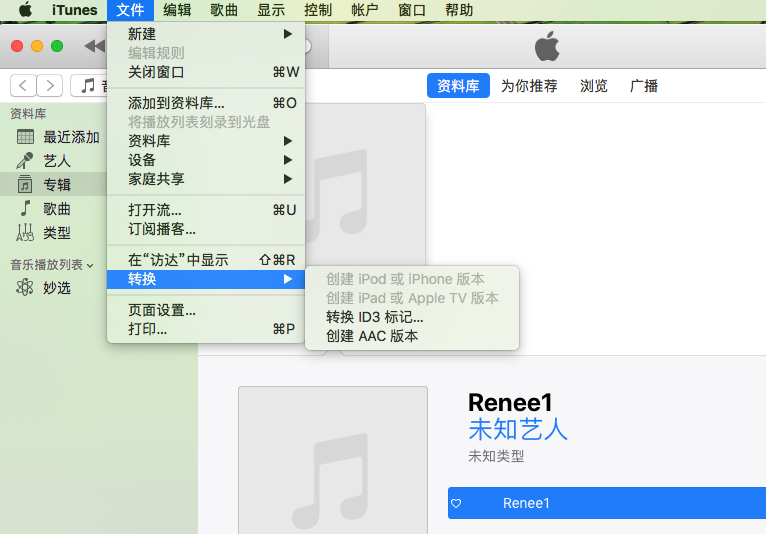The width and height of the screenshot is (766, 534).
Task: Expand the 家庭共享 submenu
Action: [206, 179]
